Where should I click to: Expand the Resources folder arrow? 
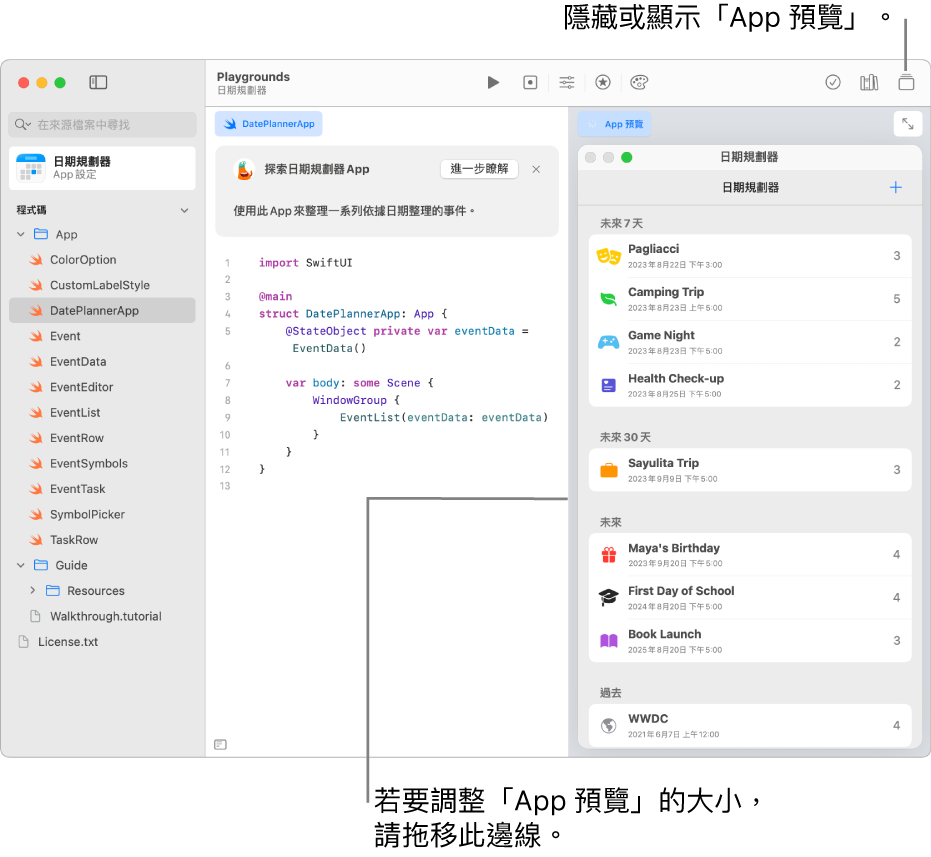pyautogui.click(x=33, y=590)
